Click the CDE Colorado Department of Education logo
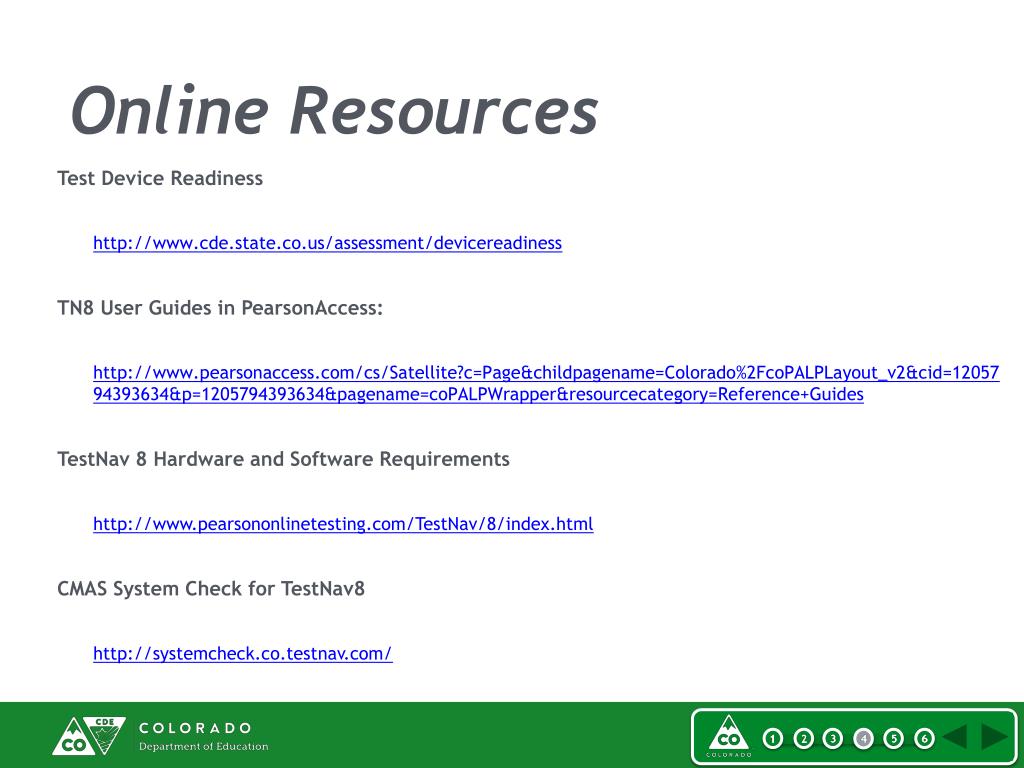 pyautogui.click(x=89, y=736)
